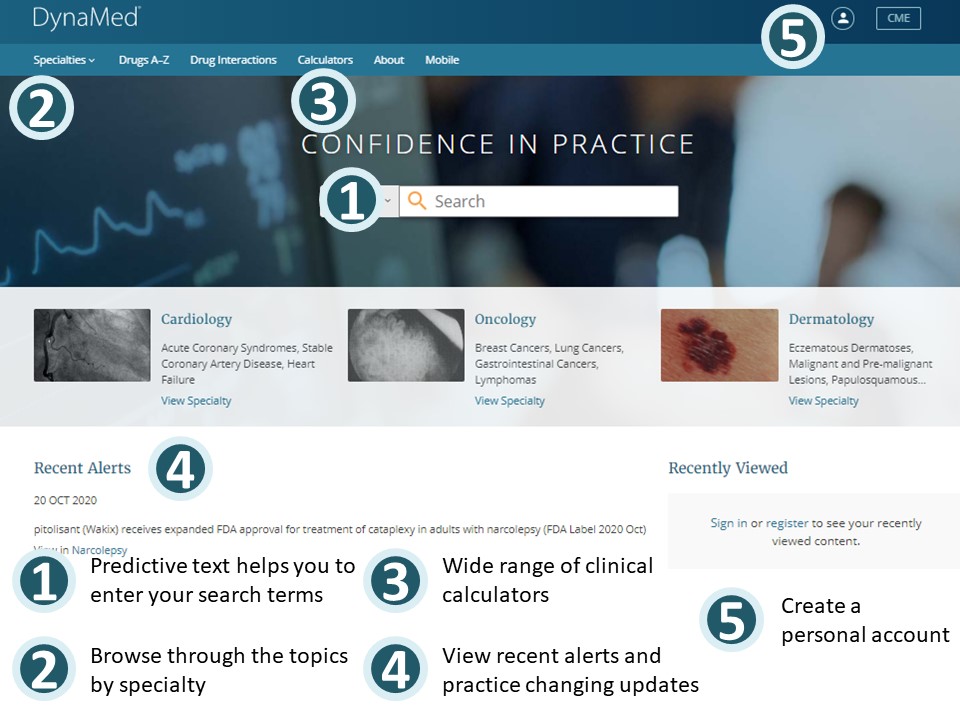Open the Mobile page

(x=442, y=59)
